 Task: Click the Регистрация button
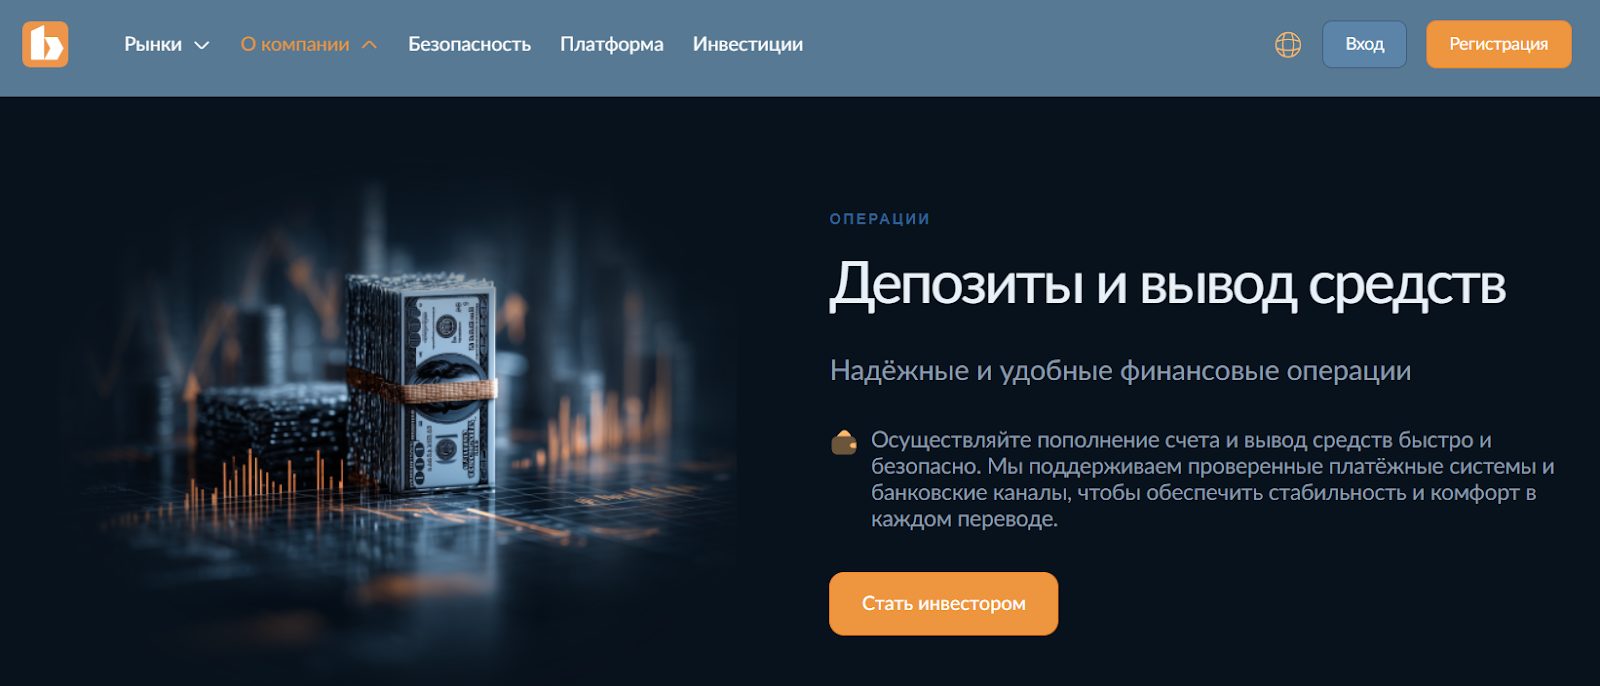(x=1499, y=44)
